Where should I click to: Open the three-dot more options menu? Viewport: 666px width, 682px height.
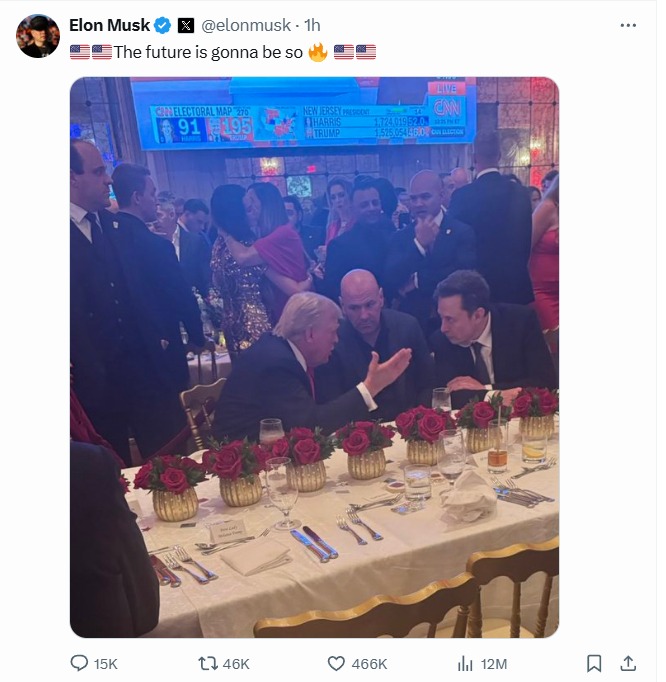tap(628, 26)
